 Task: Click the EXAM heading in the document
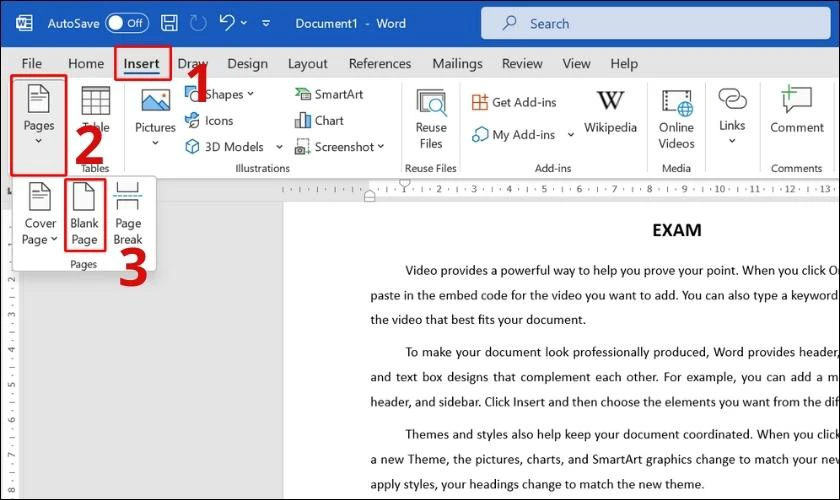click(677, 230)
